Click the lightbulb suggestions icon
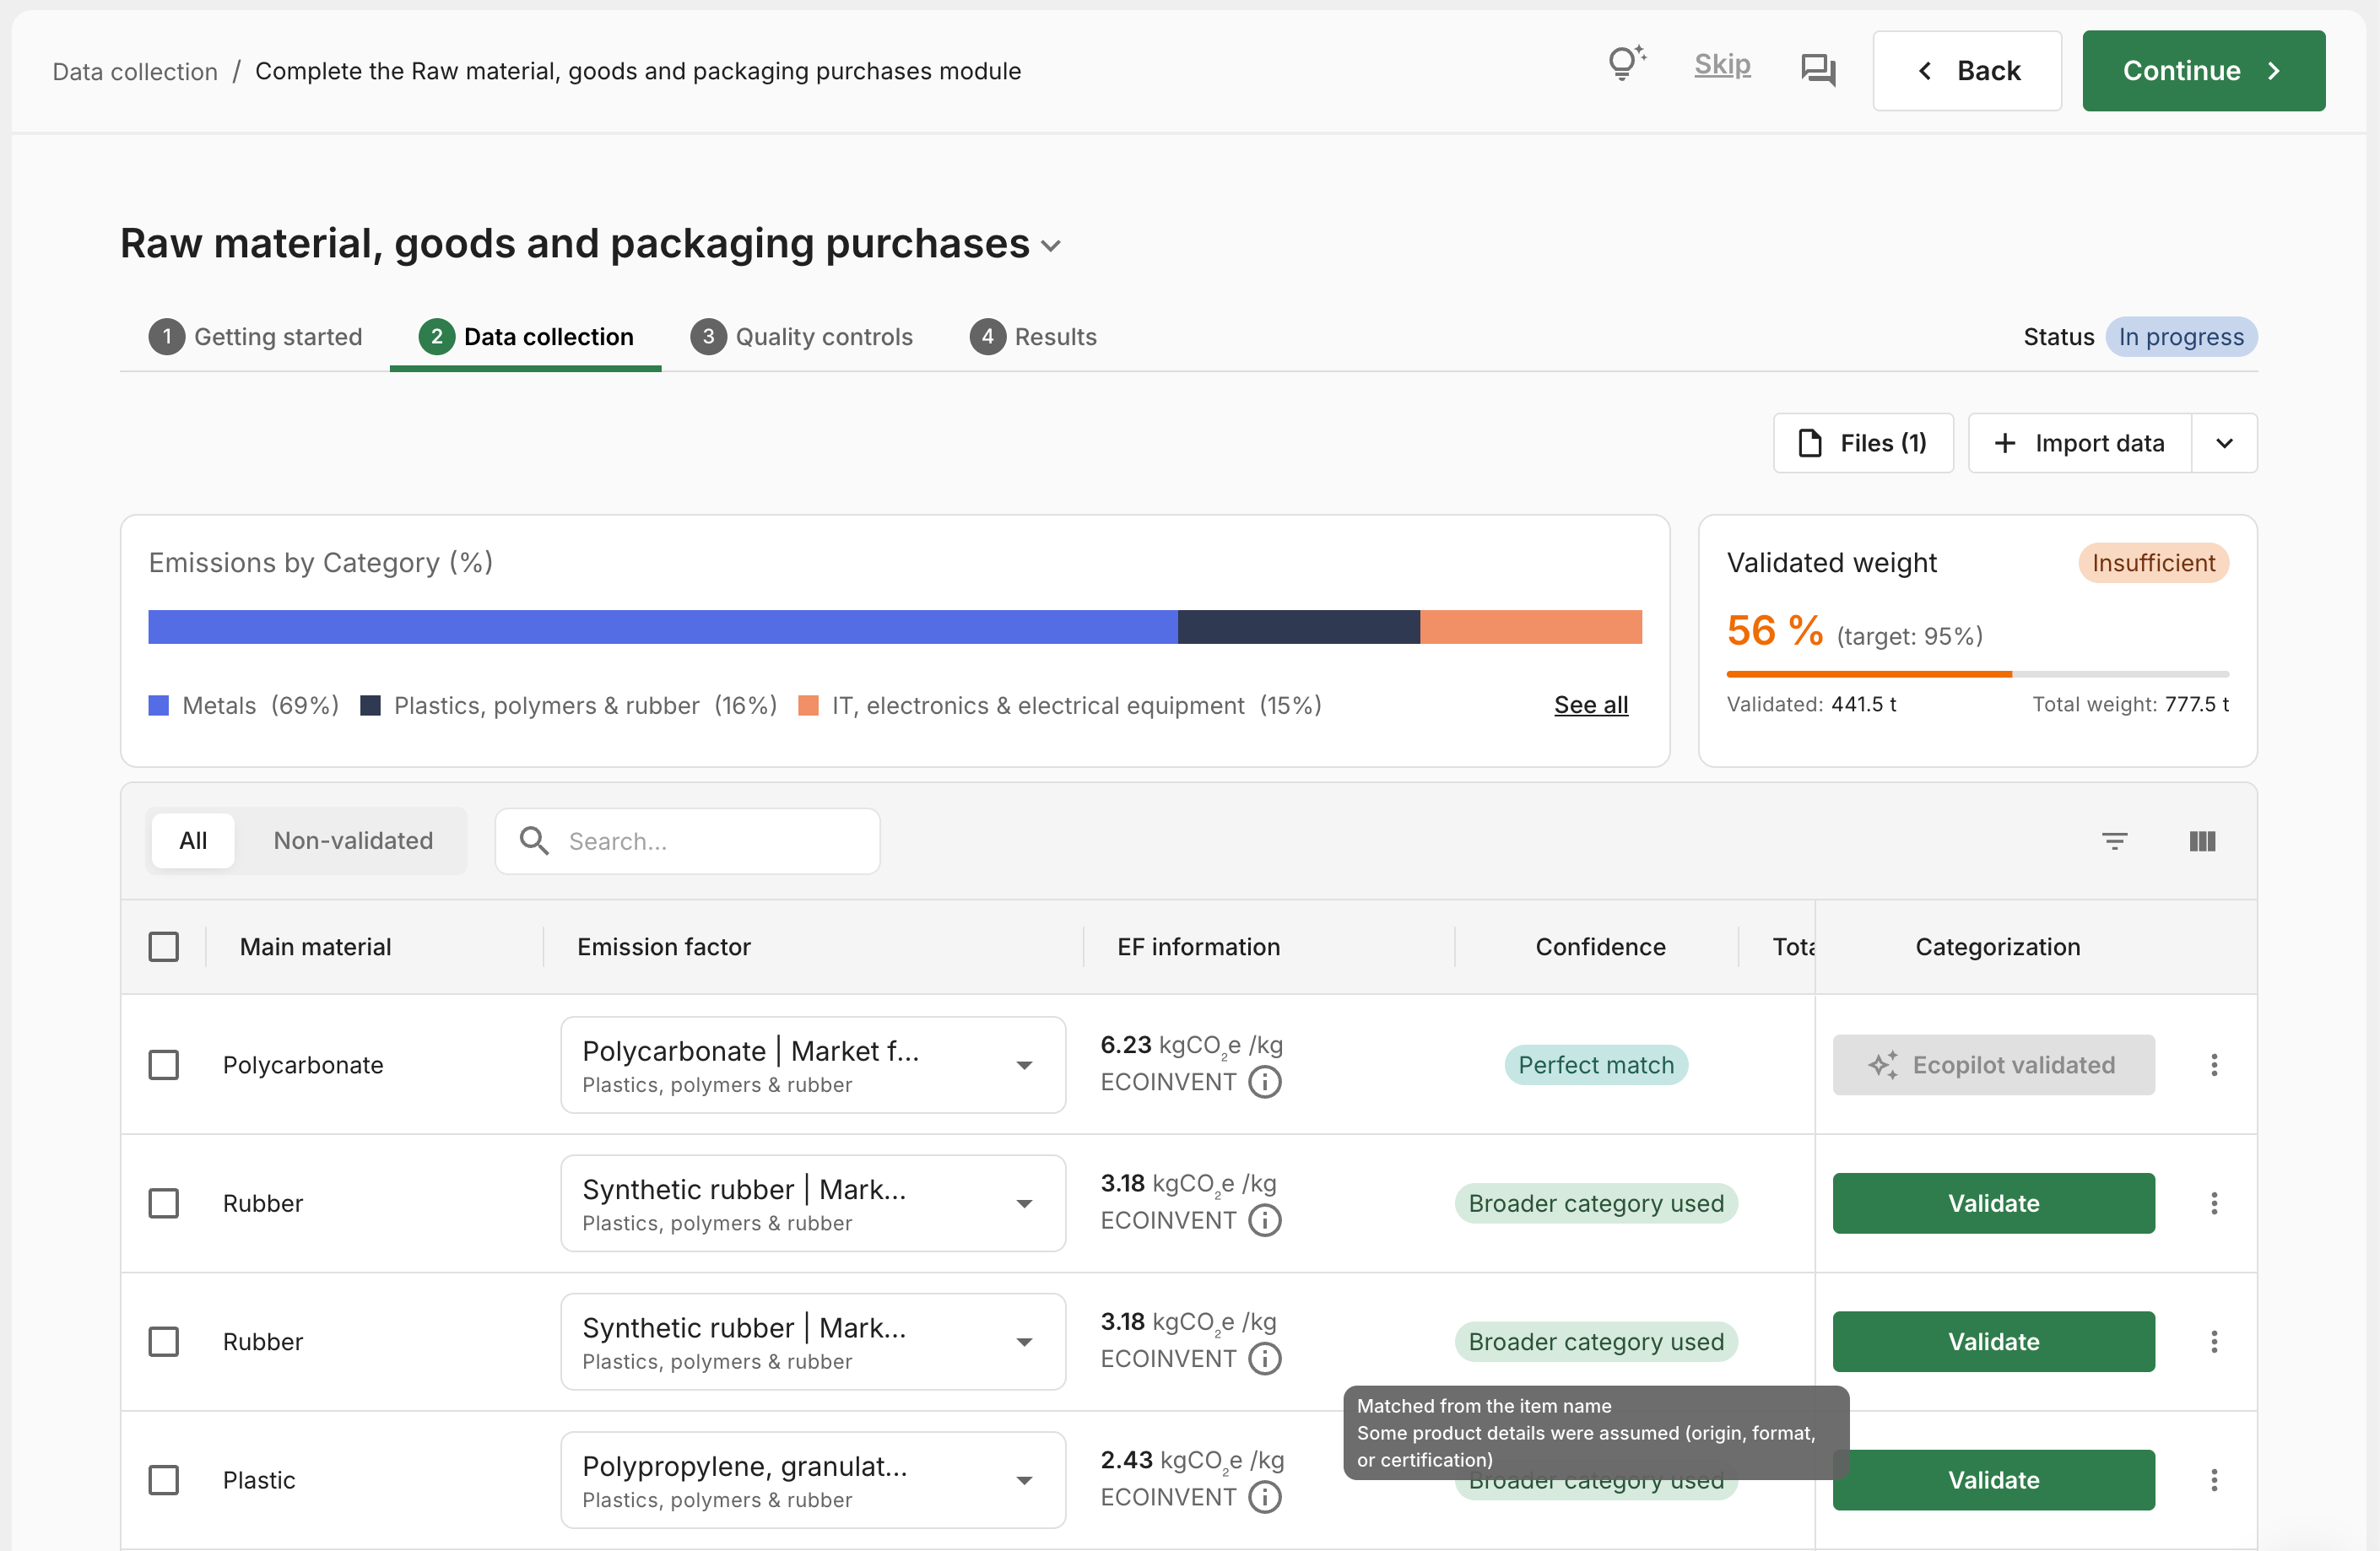This screenshot has width=2380, height=1551. click(x=1626, y=64)
